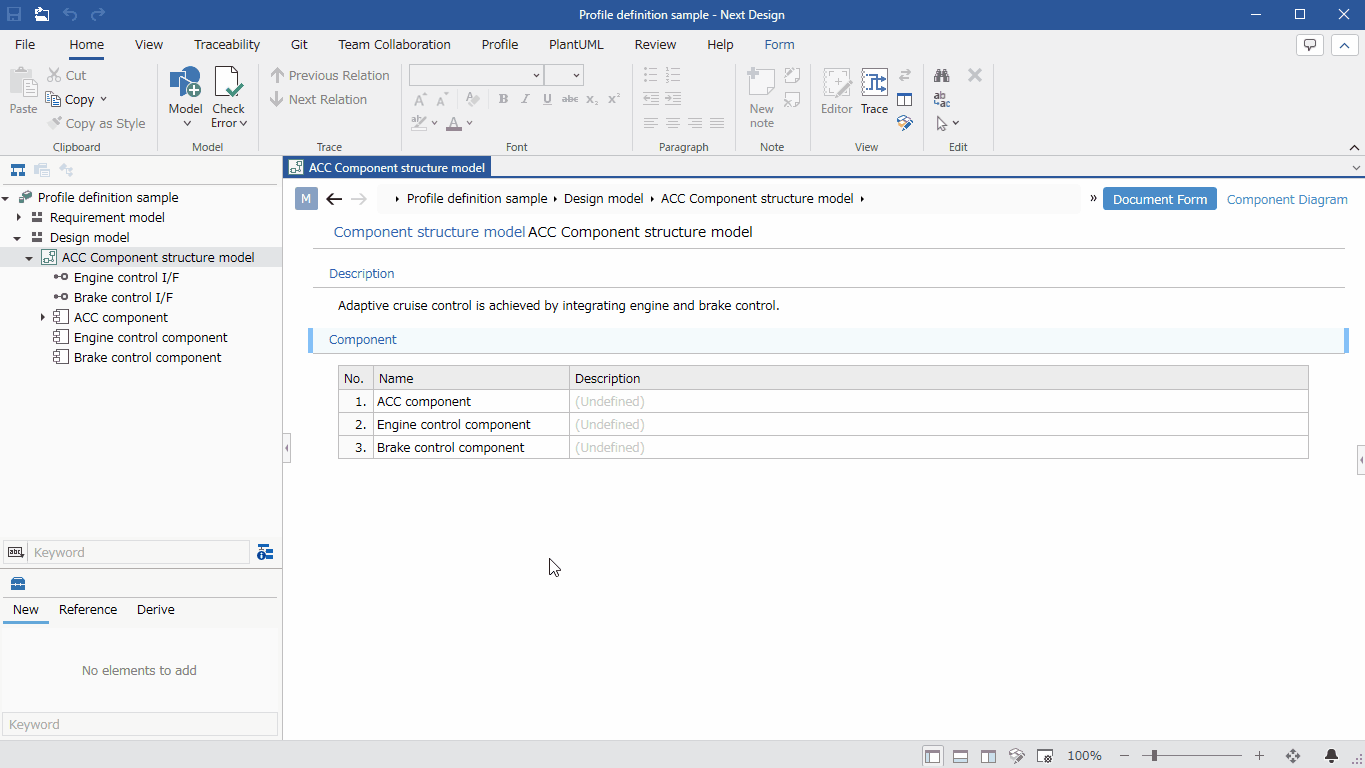Click the Undo arrow in title bar

(x=69, y=14)
